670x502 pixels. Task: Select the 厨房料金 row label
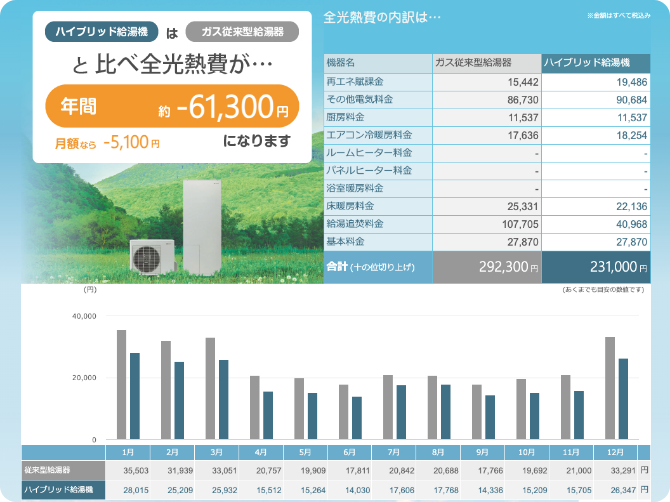pyautogui.click(x=345, y=117)
